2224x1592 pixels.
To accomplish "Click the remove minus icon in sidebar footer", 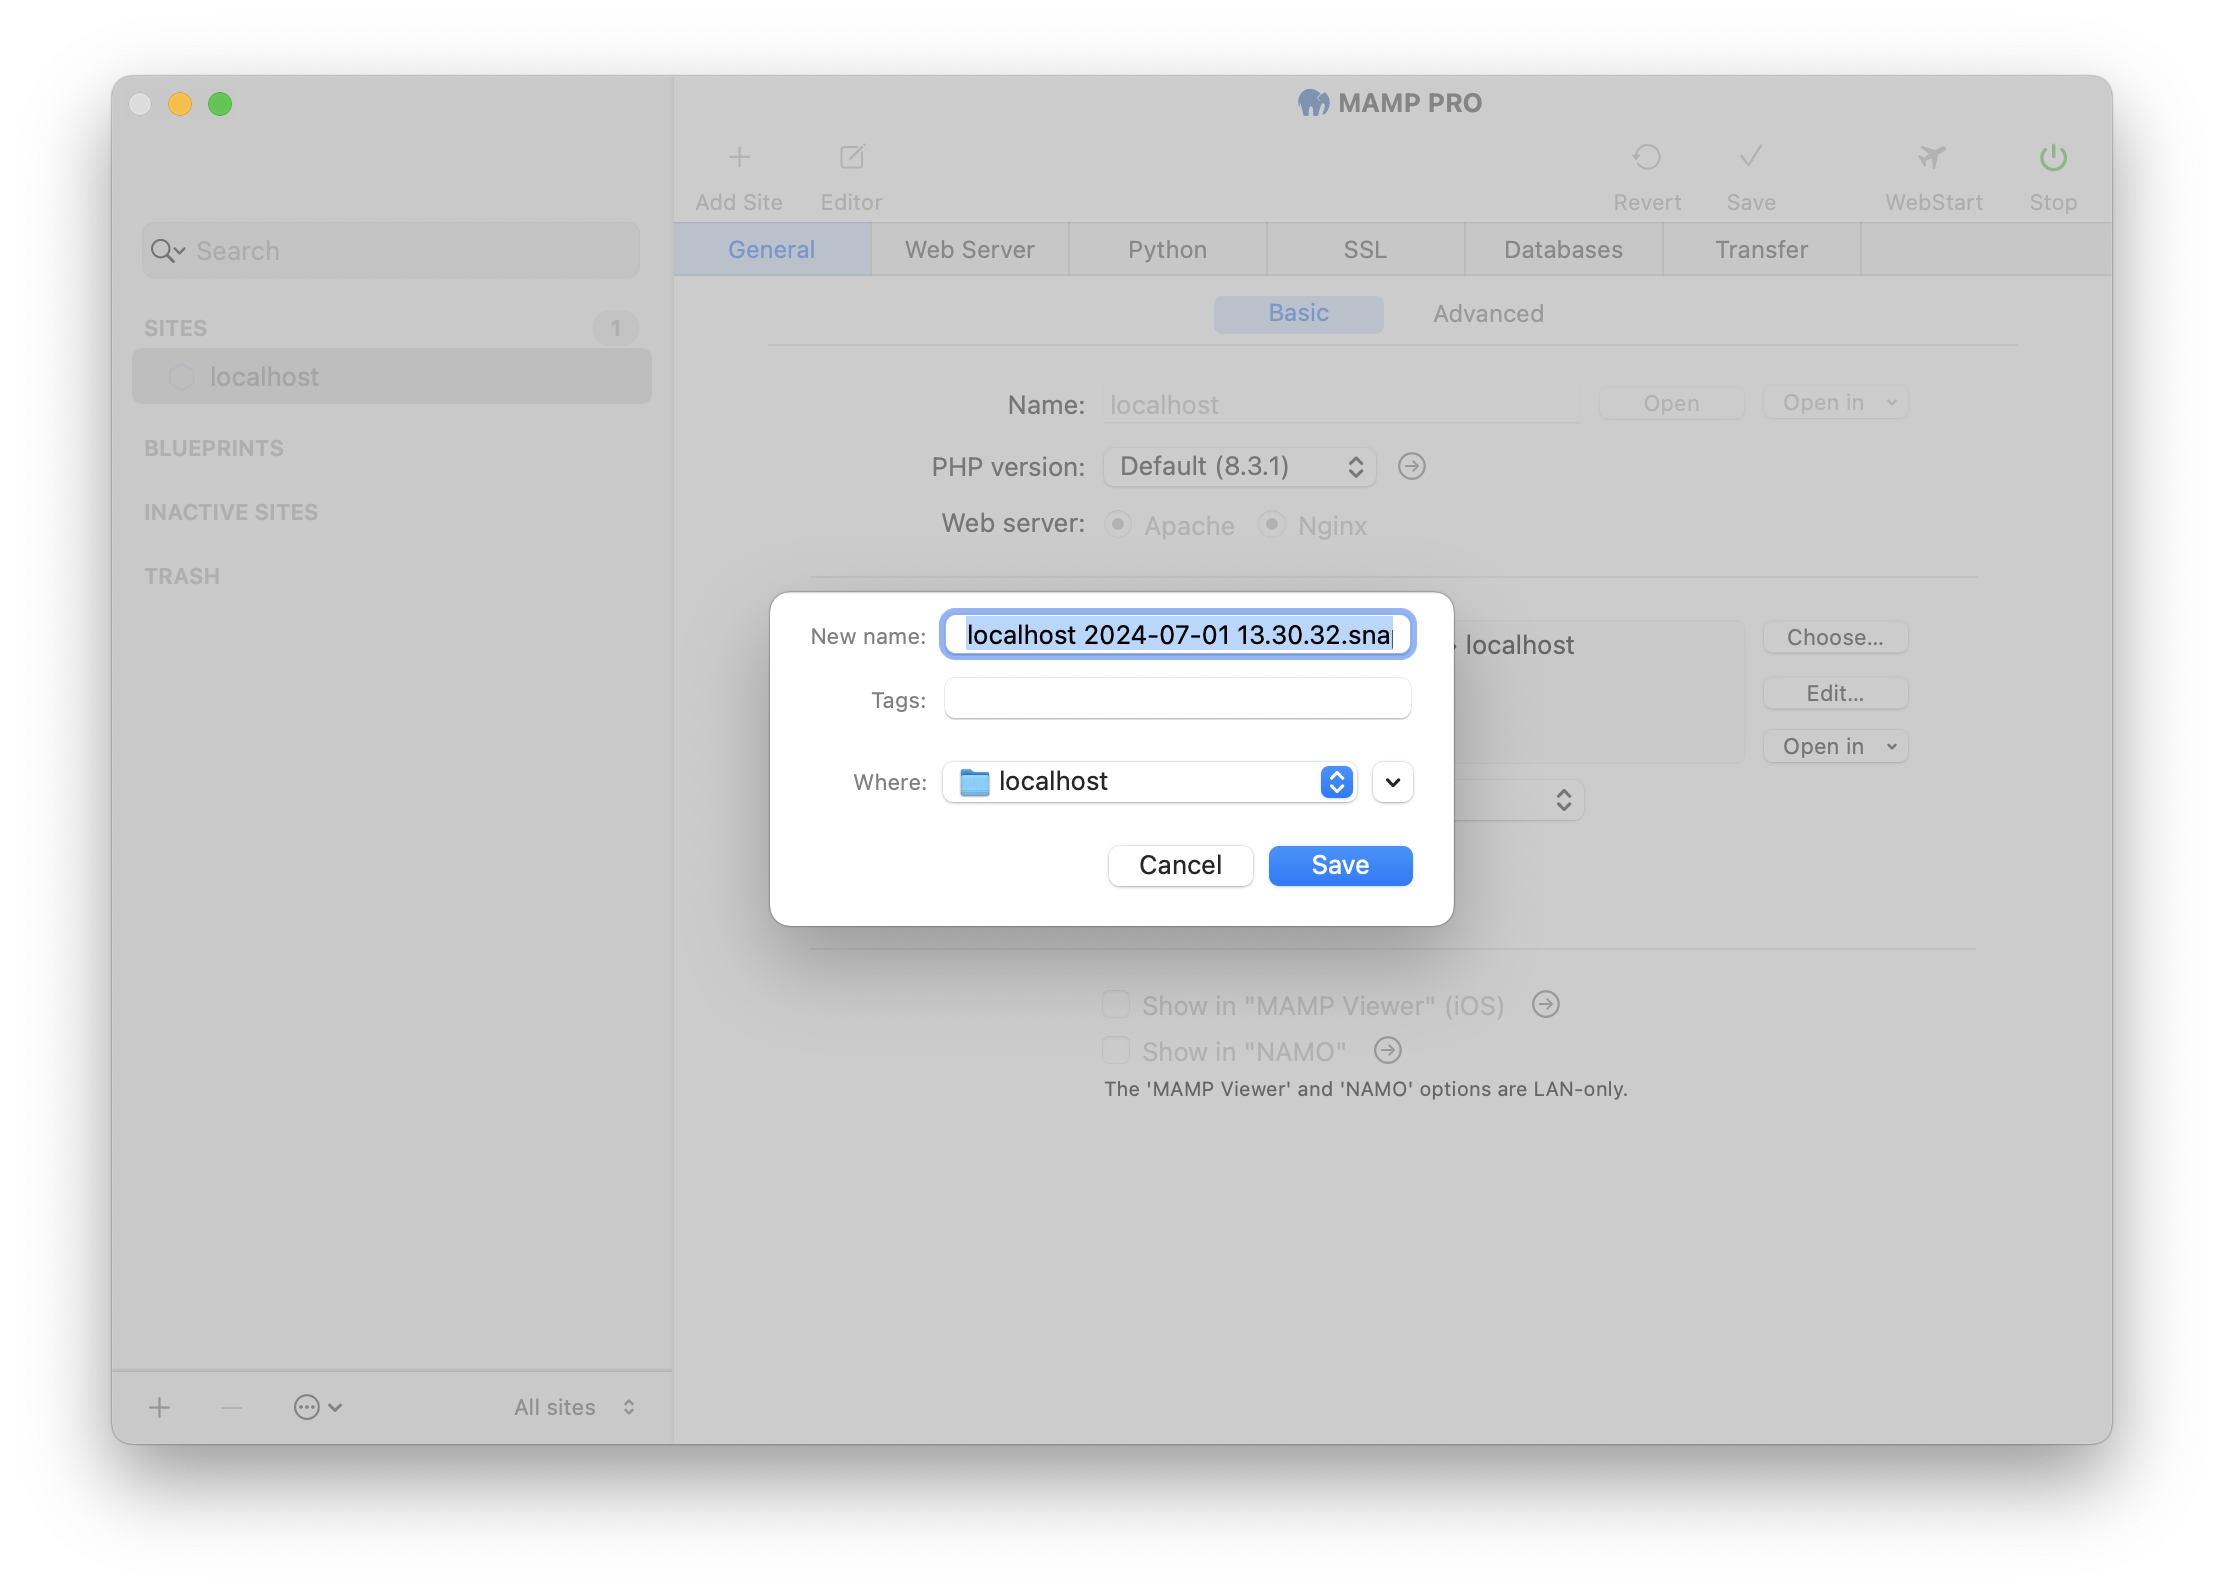I will click(232, 1408).
